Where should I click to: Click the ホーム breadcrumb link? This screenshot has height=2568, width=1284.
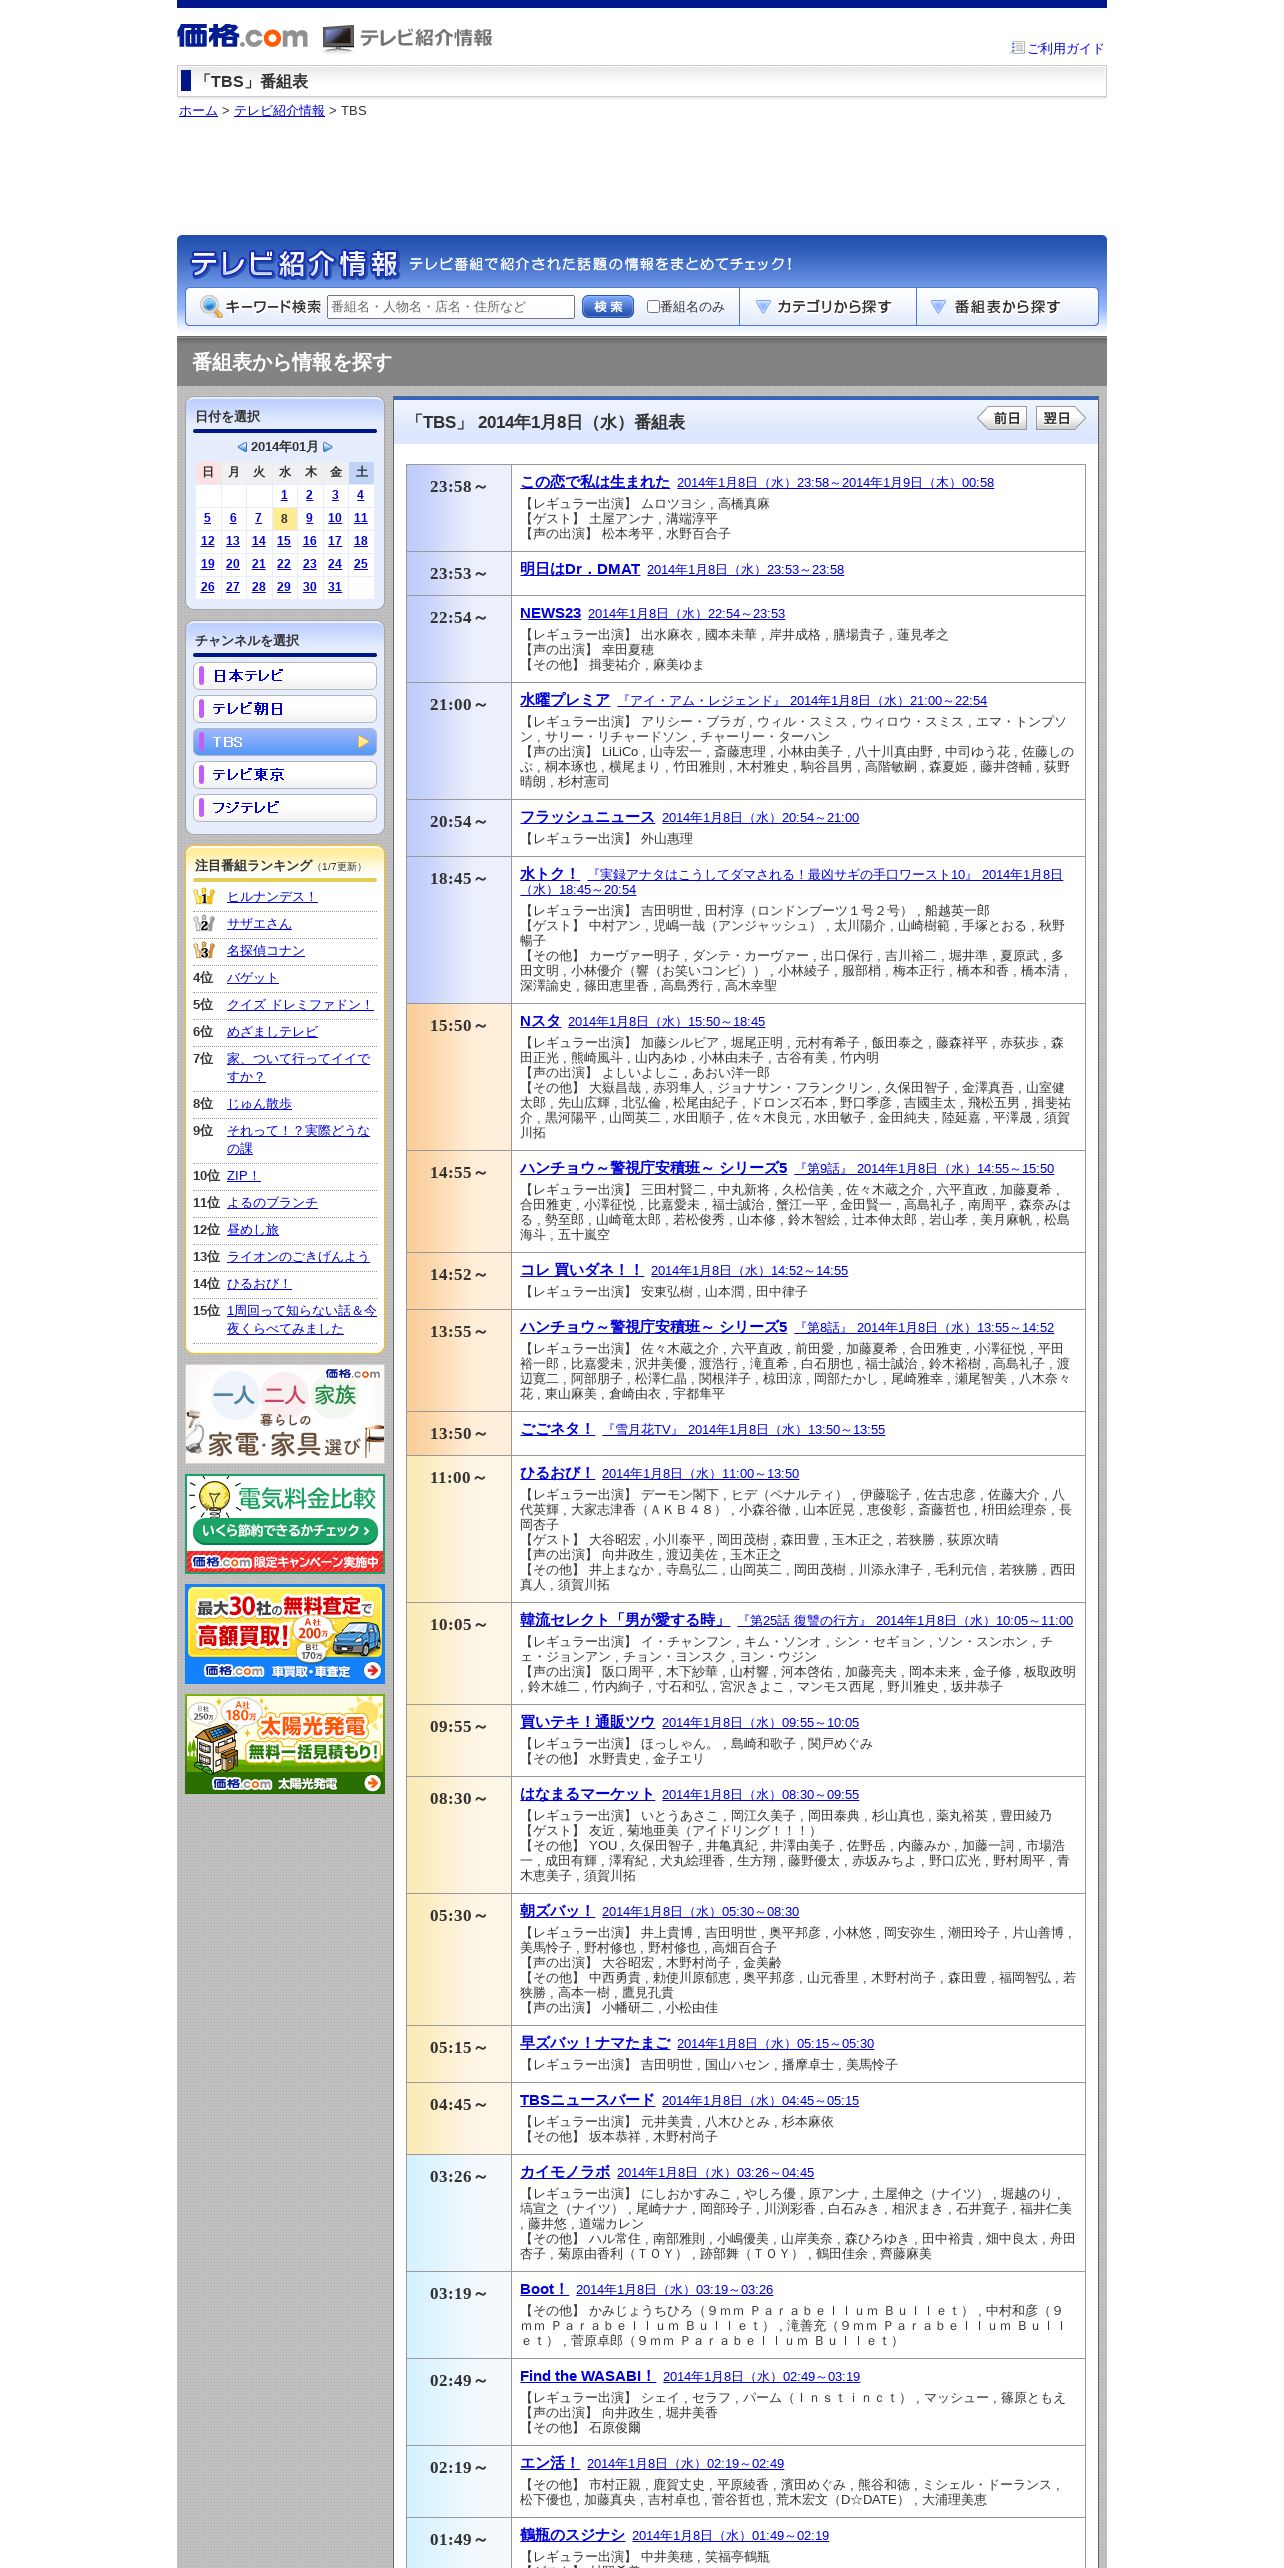198,111
